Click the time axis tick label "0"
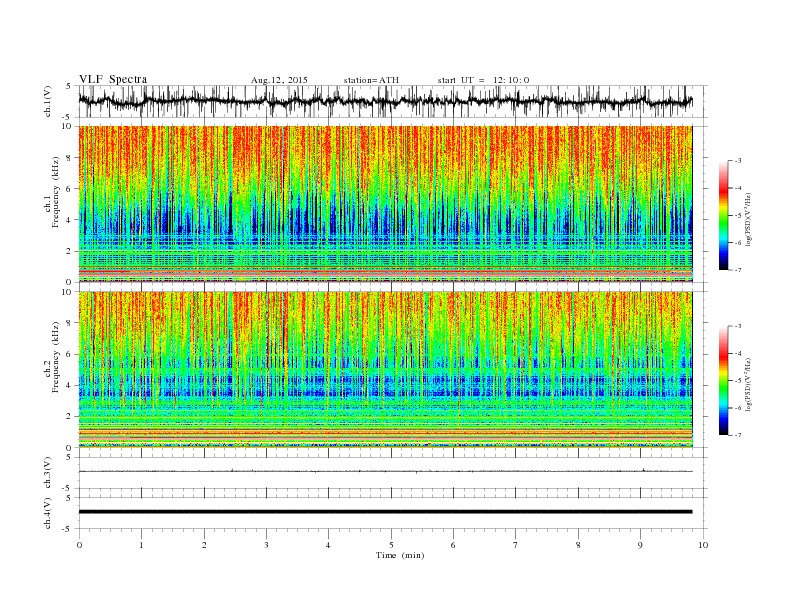Image resolution: width=792 pixels, height=612 pixels. (x=79, y=545)
